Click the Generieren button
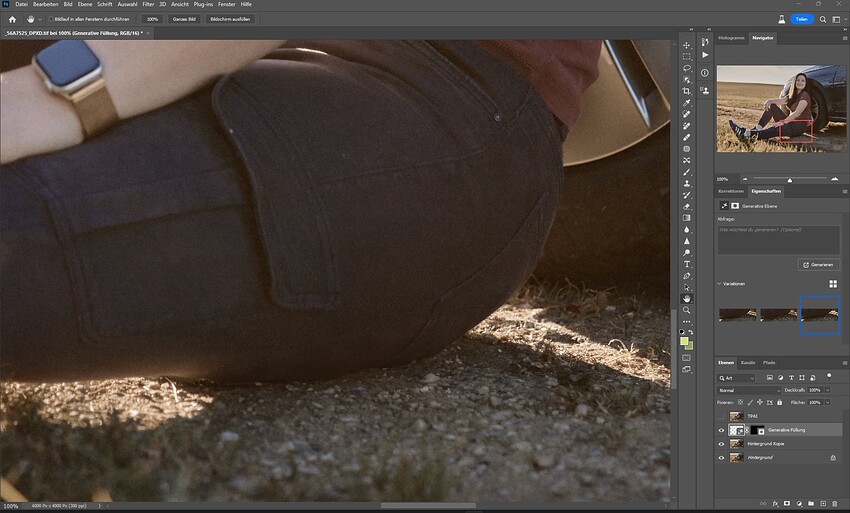This screenshot has width=850, height=513. tap(818, 265)
